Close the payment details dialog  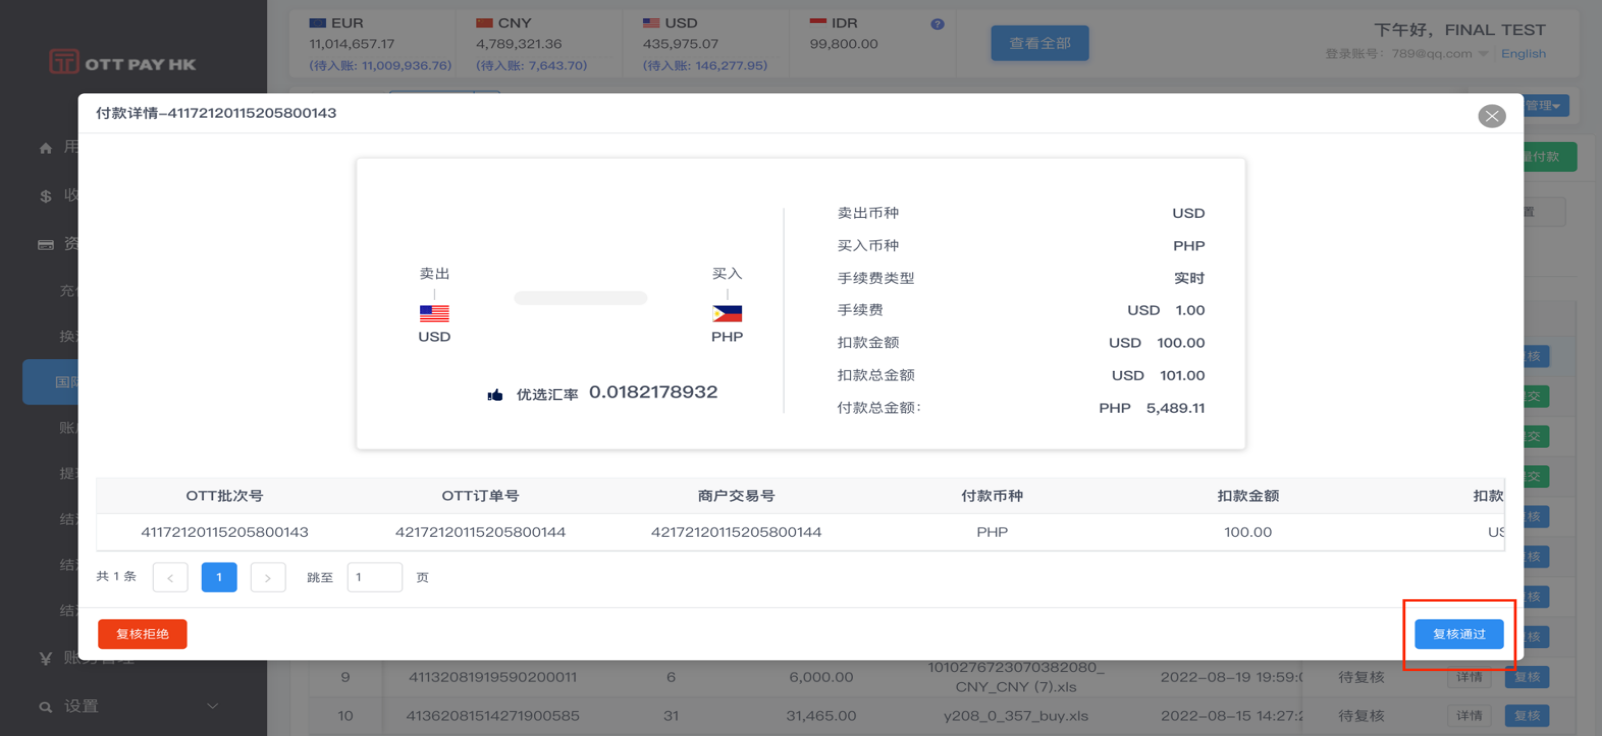tap(1491, 116)
